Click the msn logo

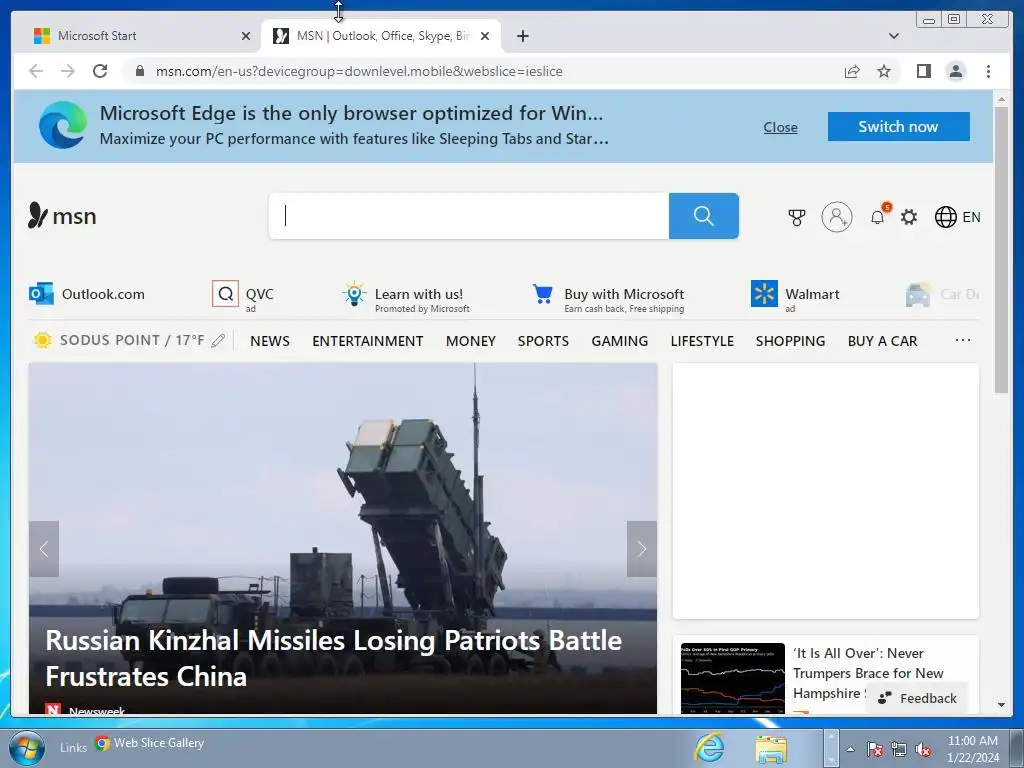click(62, 216)
